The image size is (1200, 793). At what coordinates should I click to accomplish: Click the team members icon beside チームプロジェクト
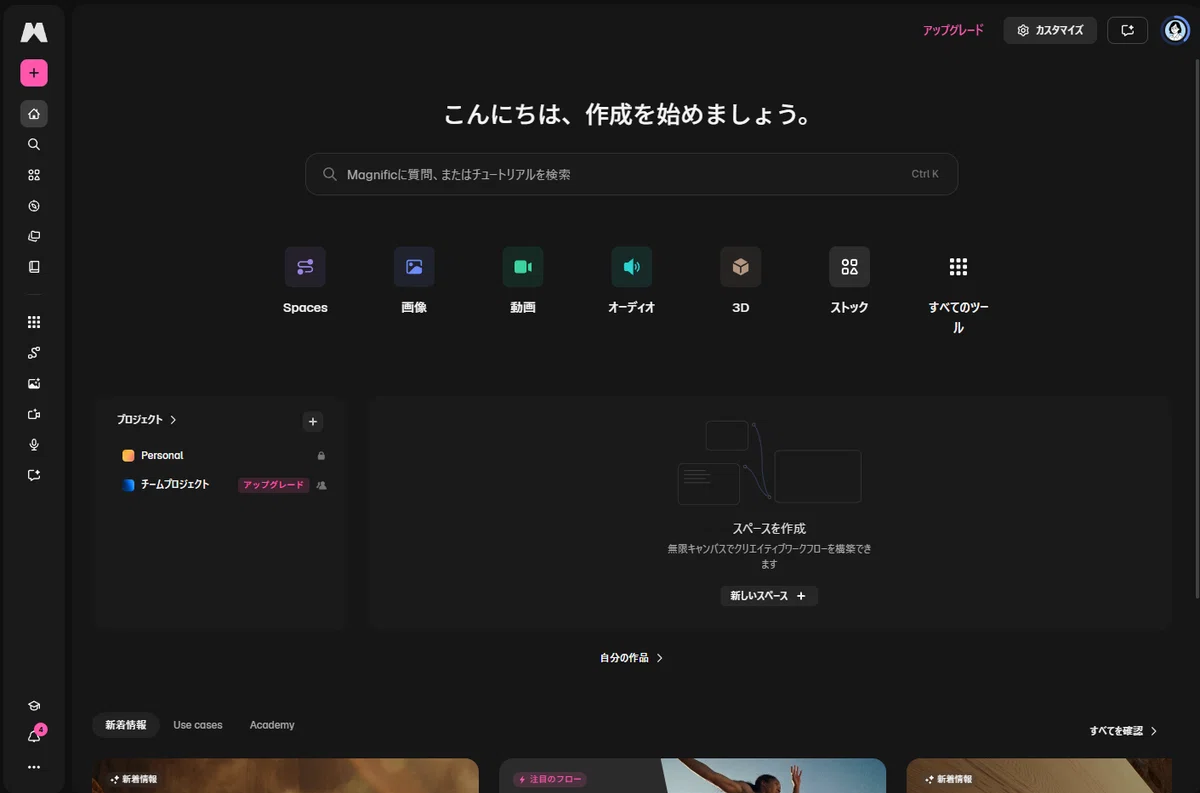coord(321,485)
